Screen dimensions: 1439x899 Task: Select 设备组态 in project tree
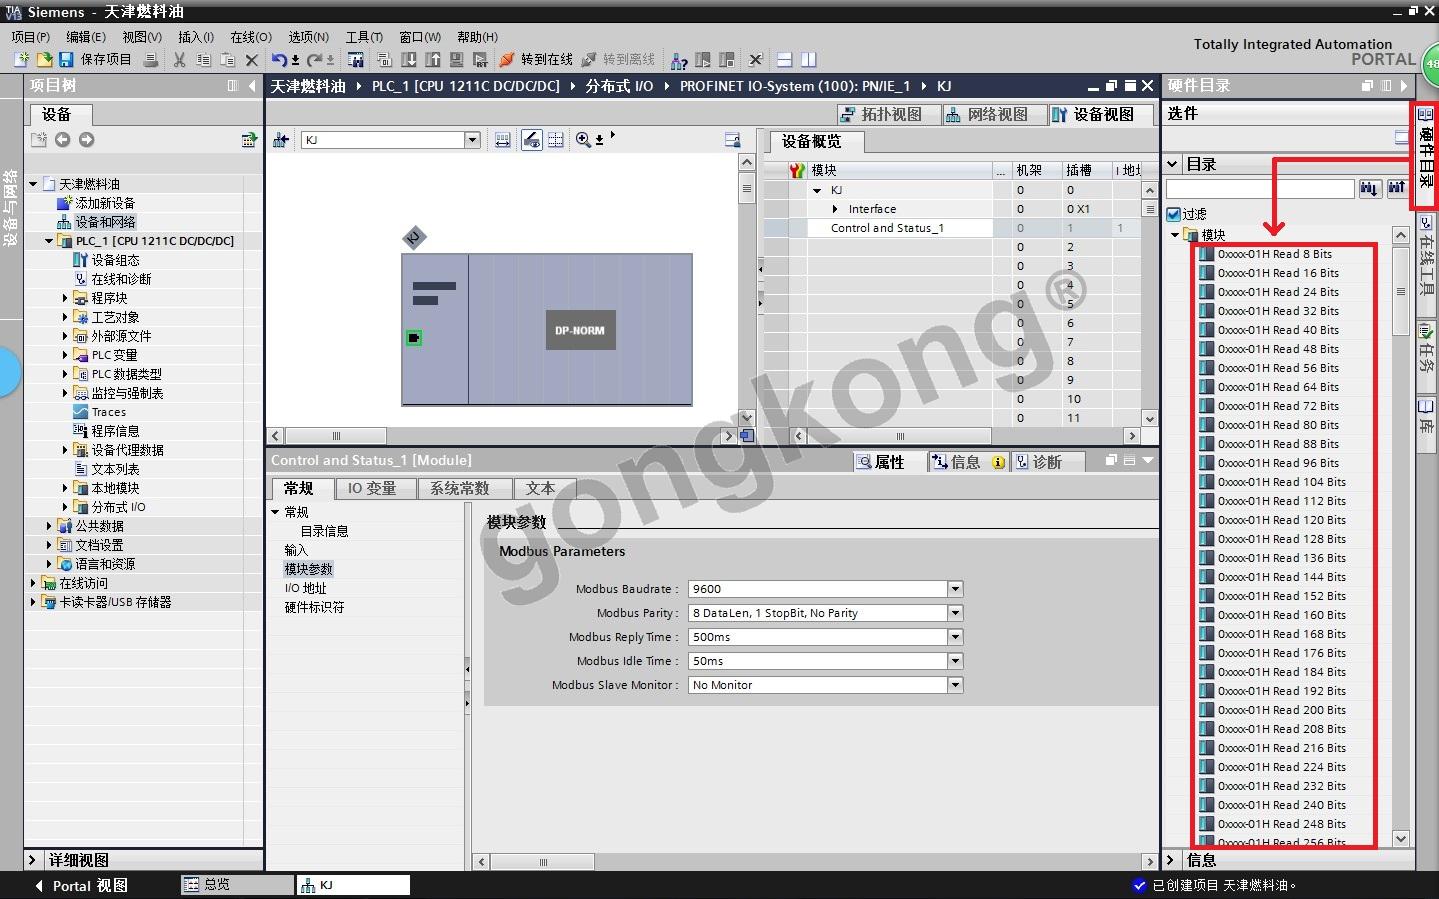115,260
